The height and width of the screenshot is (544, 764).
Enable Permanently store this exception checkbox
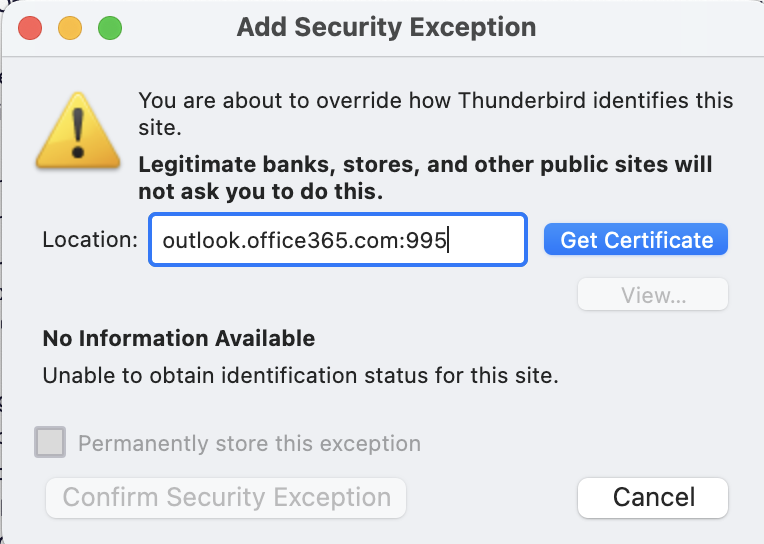pos(51,442)
